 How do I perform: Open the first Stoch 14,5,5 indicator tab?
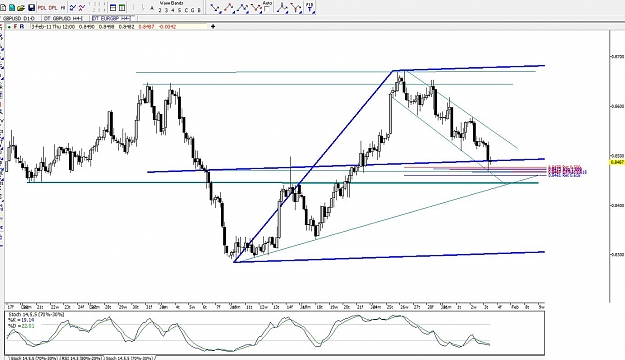point(33,358)
